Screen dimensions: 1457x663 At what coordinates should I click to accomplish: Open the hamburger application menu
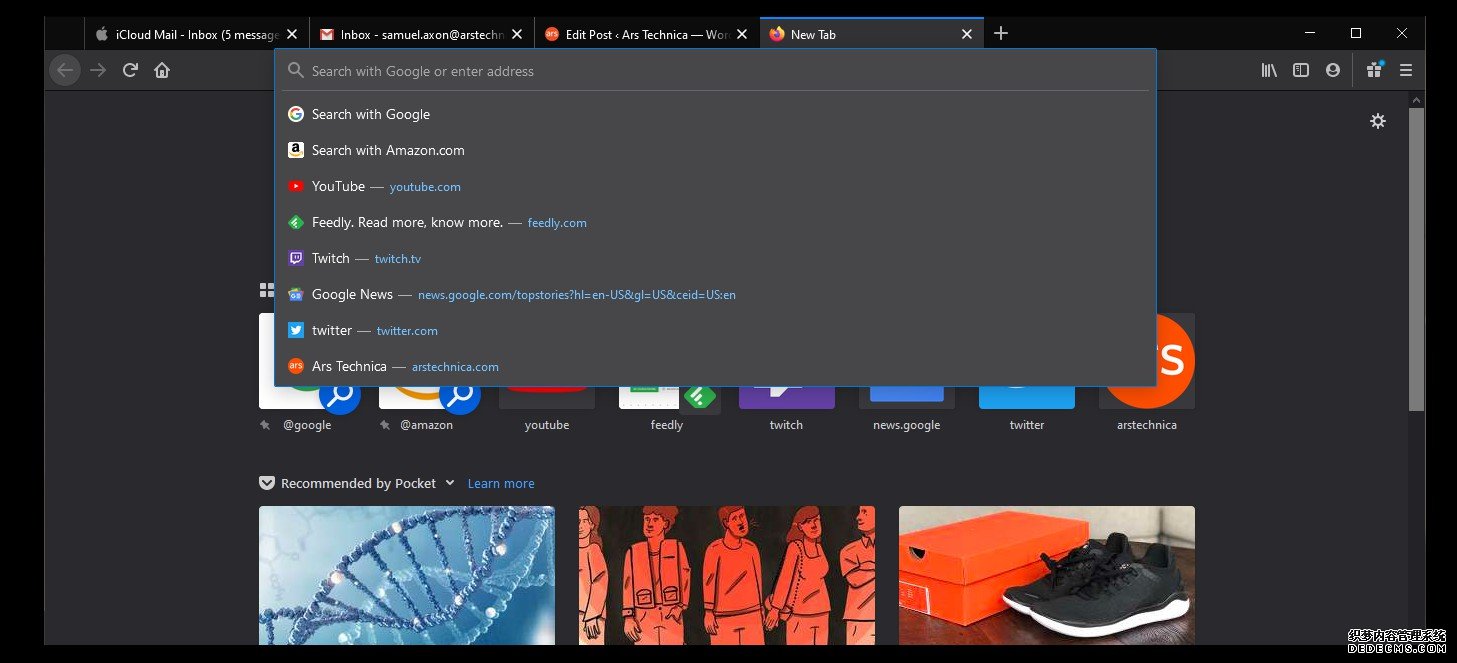[x=1406, y=70]
